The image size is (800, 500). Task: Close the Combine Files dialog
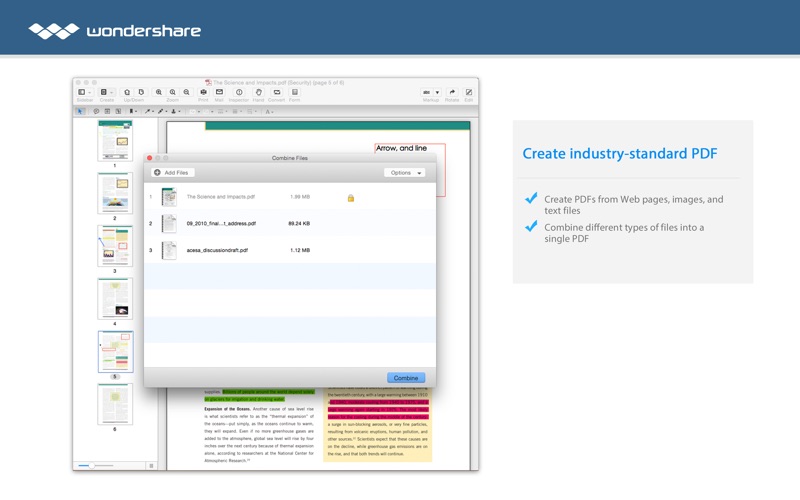149,158
